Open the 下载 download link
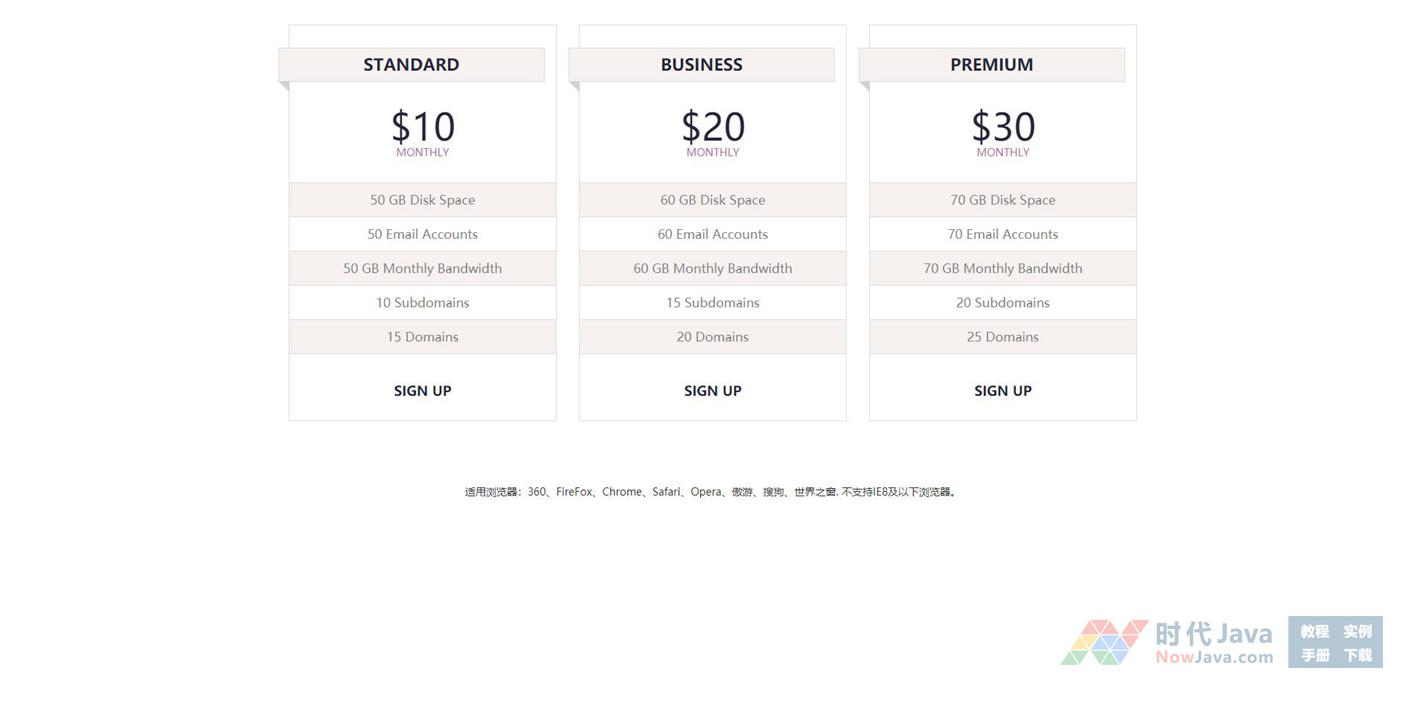Screen dimensions: 1425x718 click(x=1357, y=655)
